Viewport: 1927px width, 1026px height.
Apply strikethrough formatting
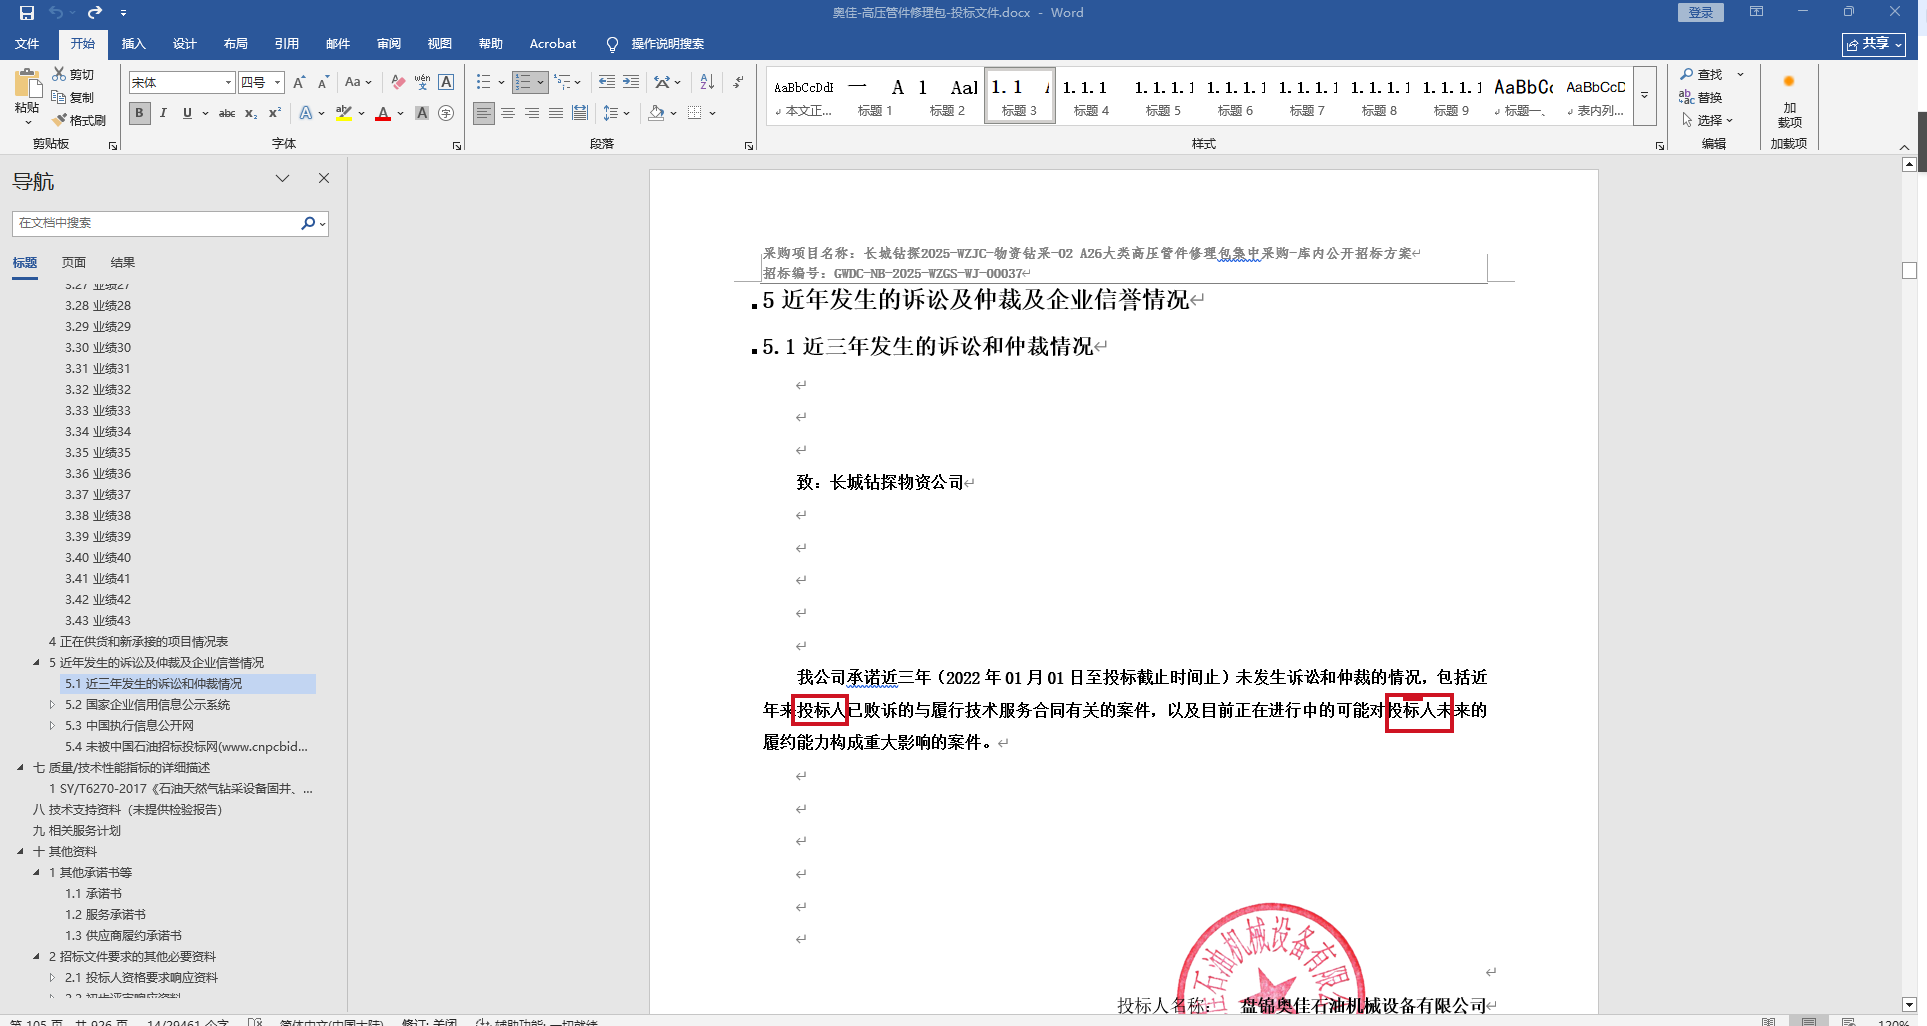click(227, 113)
